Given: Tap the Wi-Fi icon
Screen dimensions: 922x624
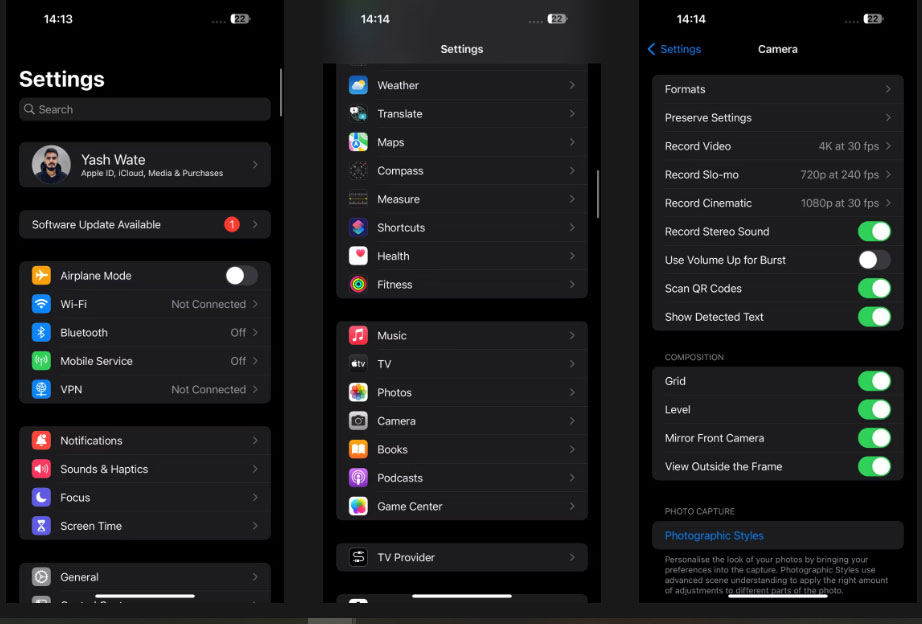Looking at the screenshot, I should [41, 304].
